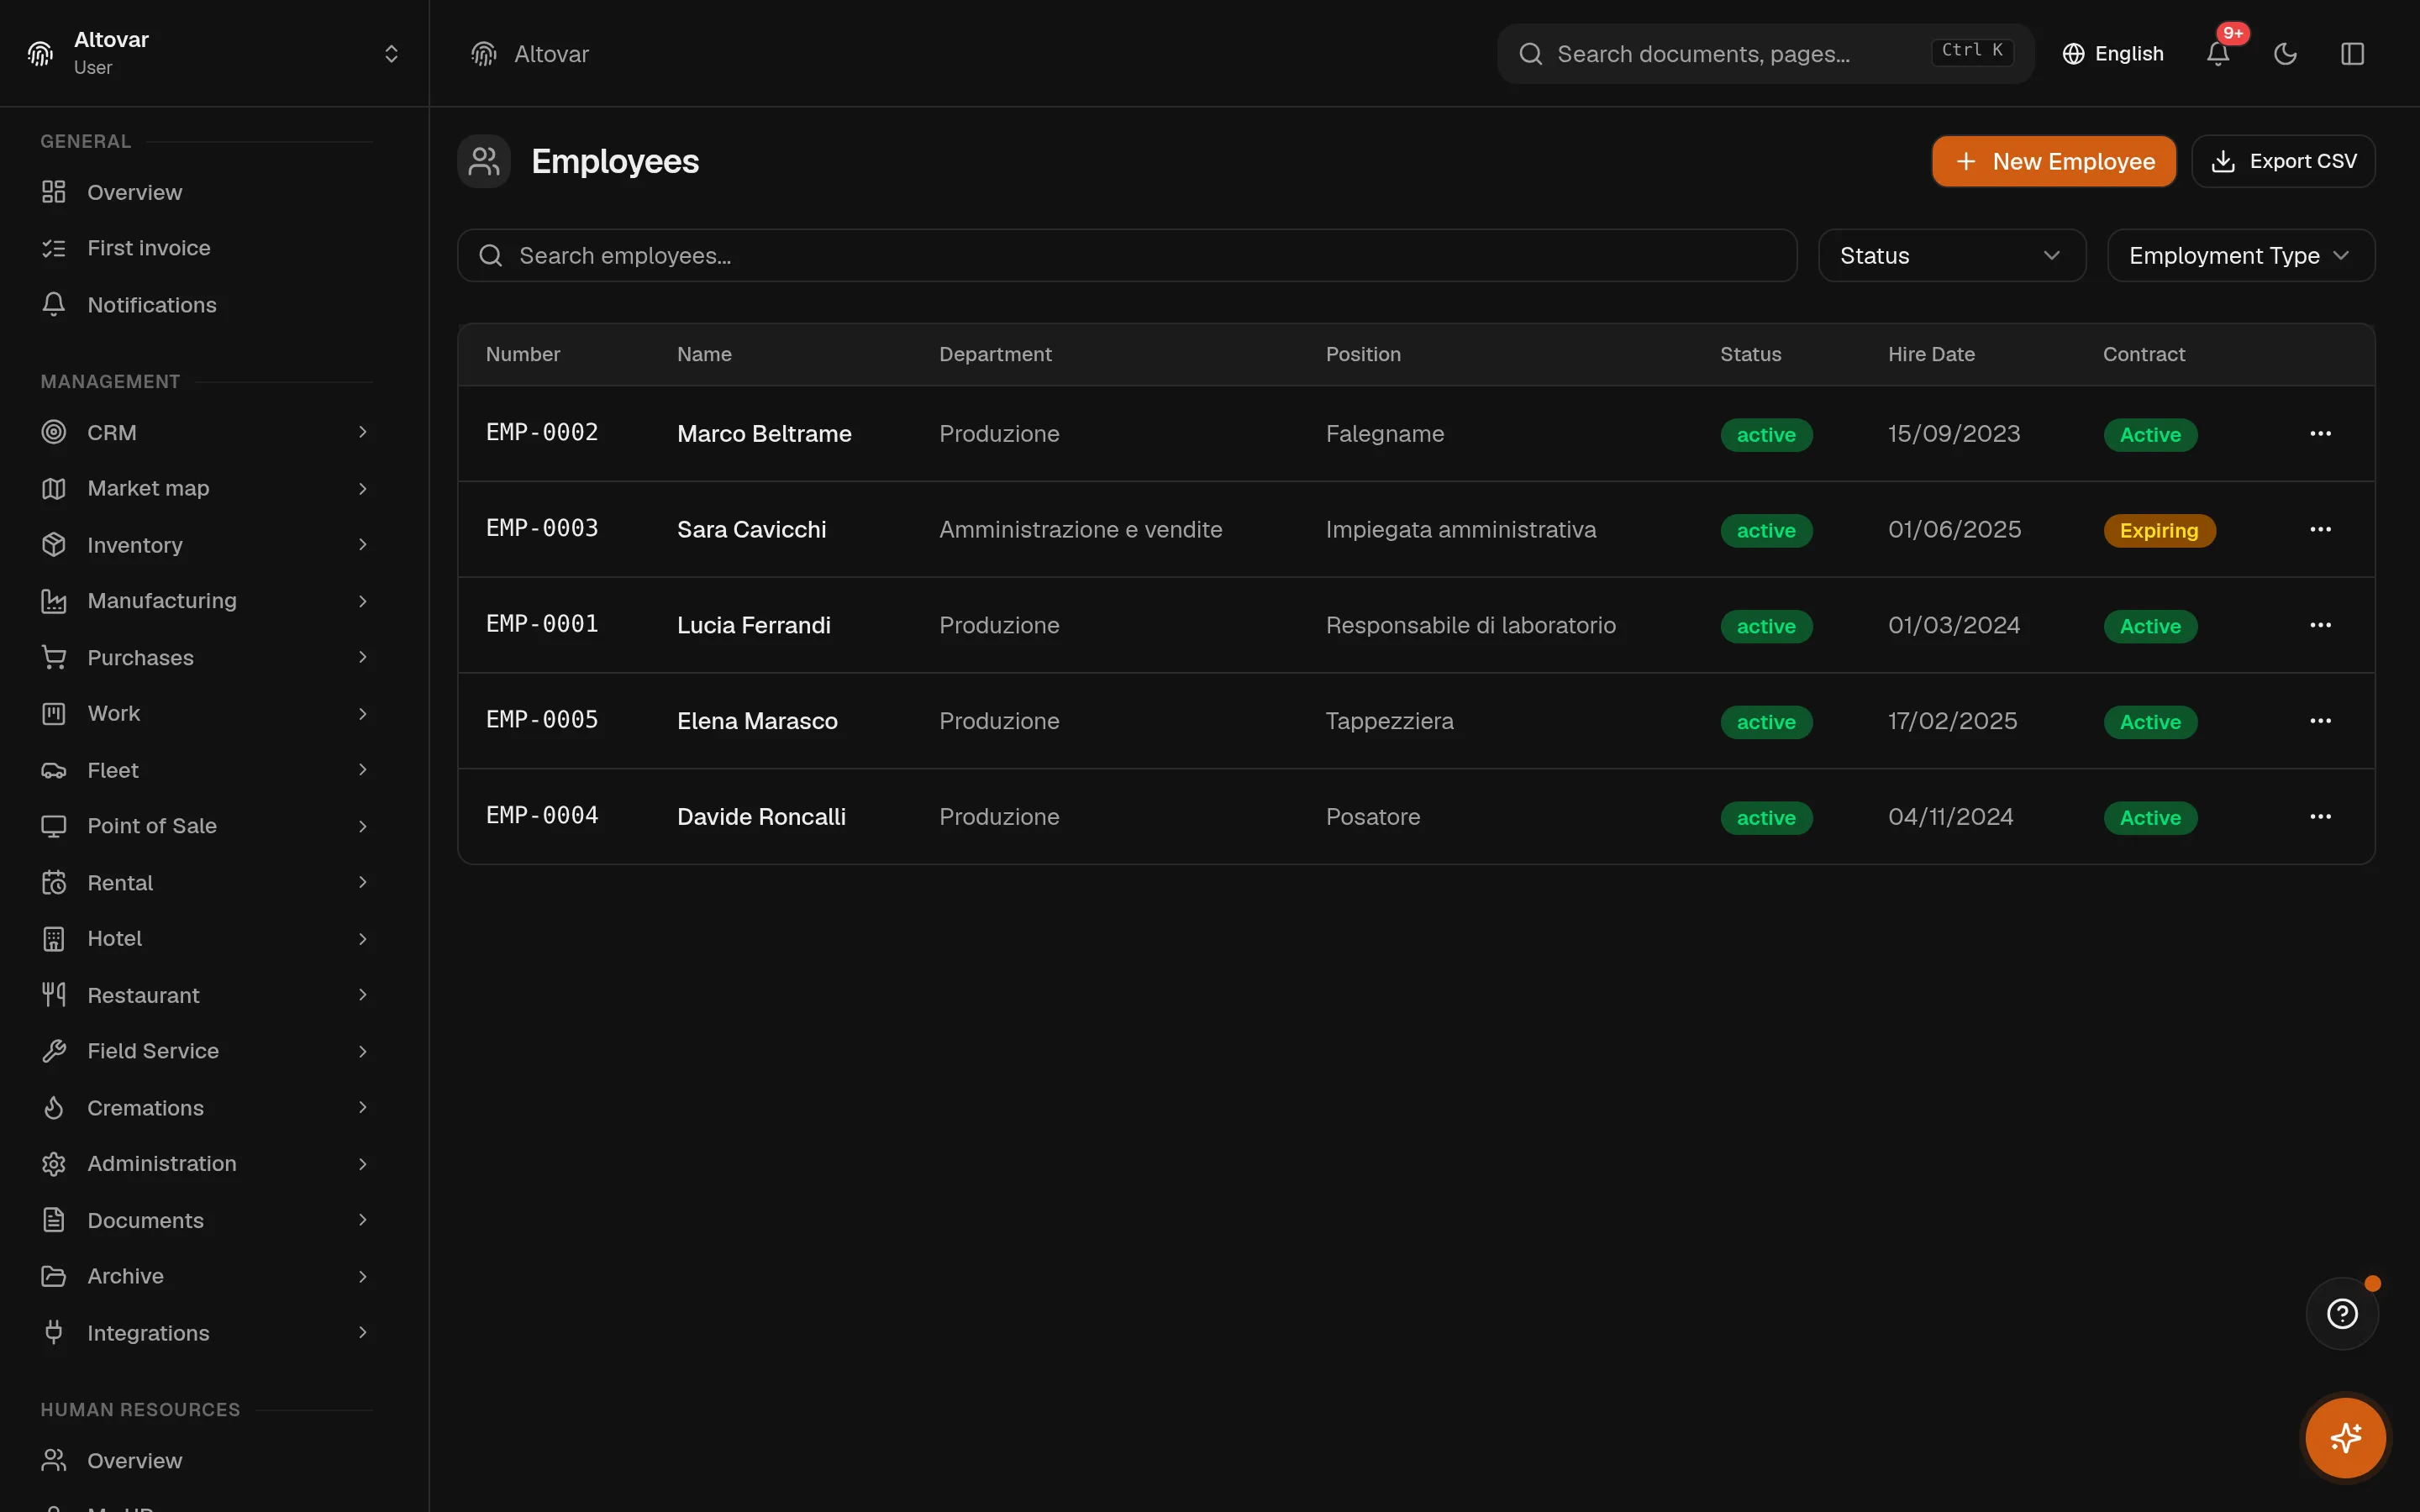Click the Restaurant utensils icon
Viewport: 2420px width, 1512px height.
click(x=54, y=994)
